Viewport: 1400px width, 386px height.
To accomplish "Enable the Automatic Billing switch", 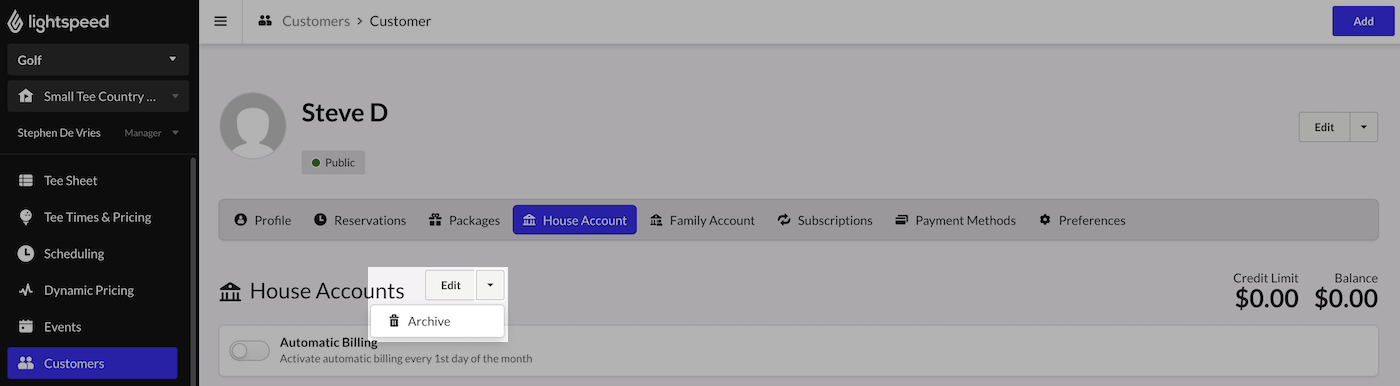I will pos(250,350).
